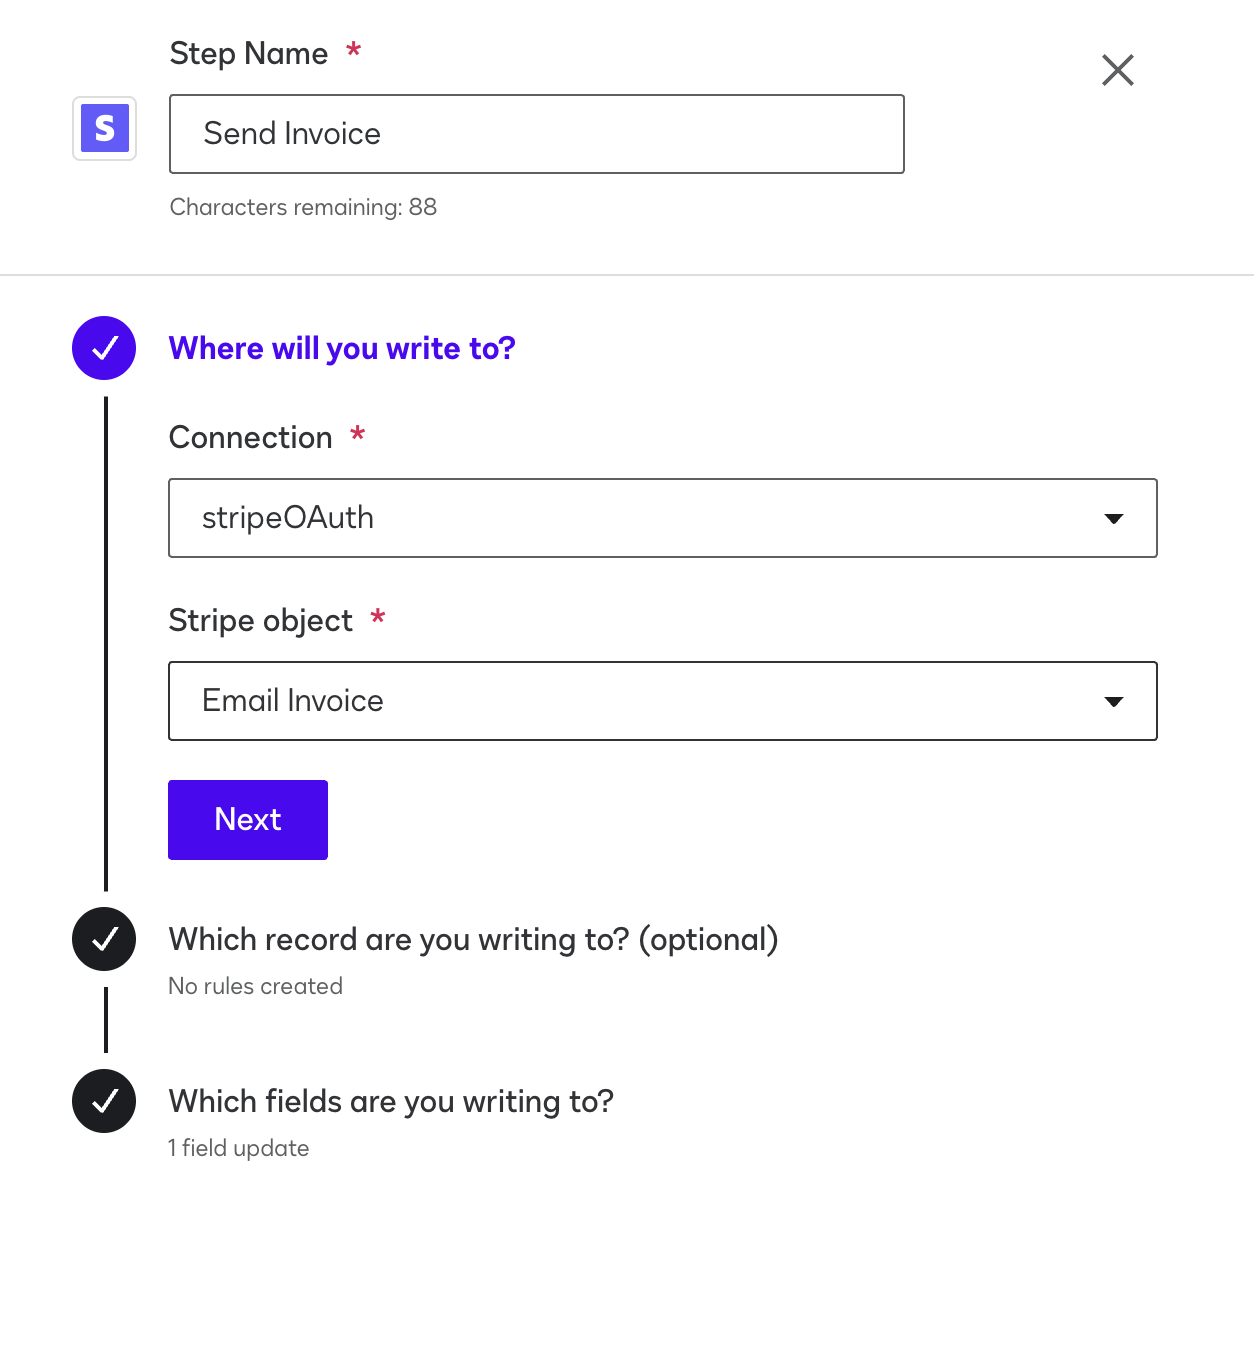
Task: Click the purple checkmark beside "Where will you write to?"
Action: pyautogui.click(x=103, y=348)
